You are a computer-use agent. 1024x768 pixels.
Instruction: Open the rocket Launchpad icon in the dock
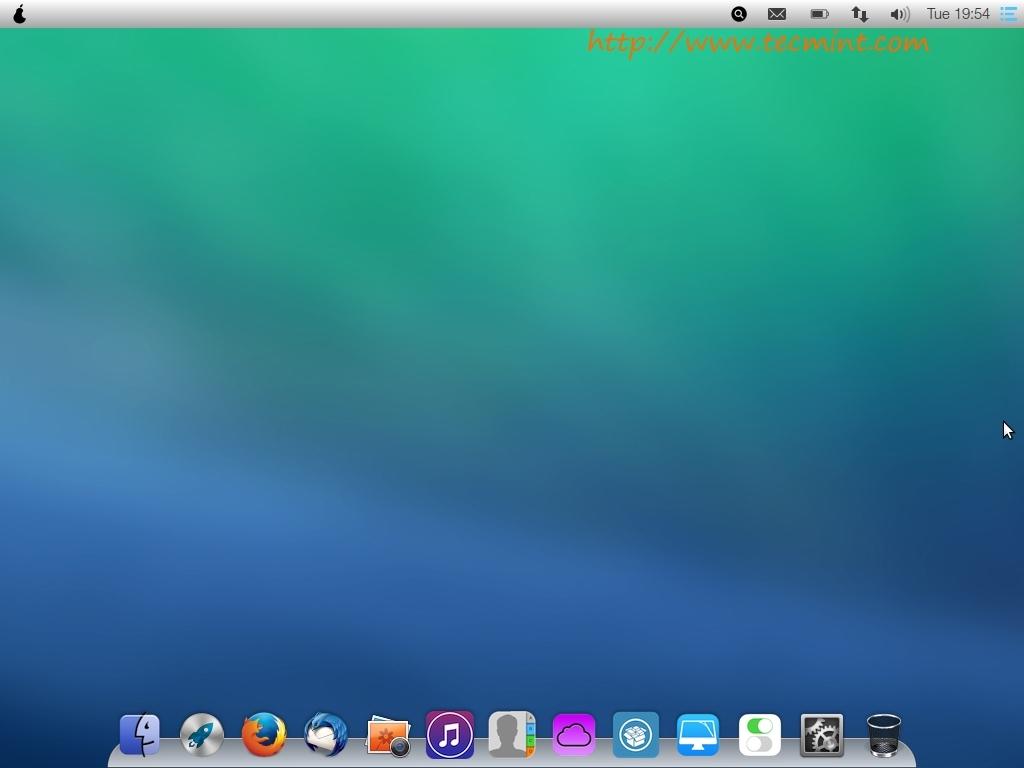coord(202,735)
